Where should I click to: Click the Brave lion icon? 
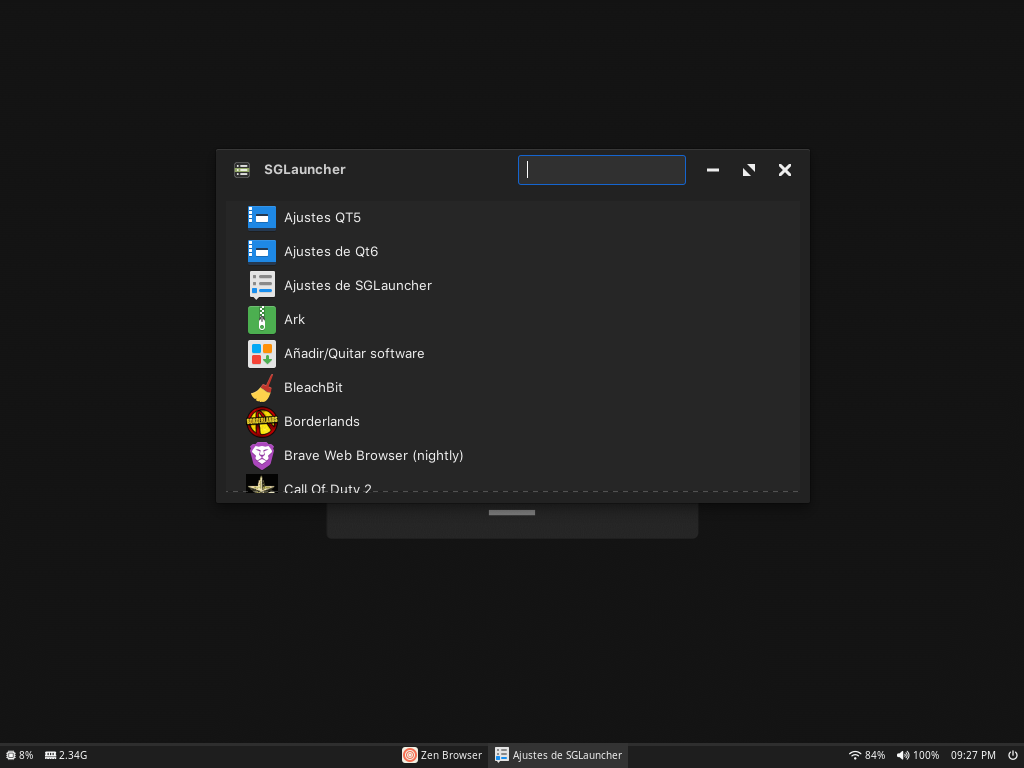coord(262,456)
